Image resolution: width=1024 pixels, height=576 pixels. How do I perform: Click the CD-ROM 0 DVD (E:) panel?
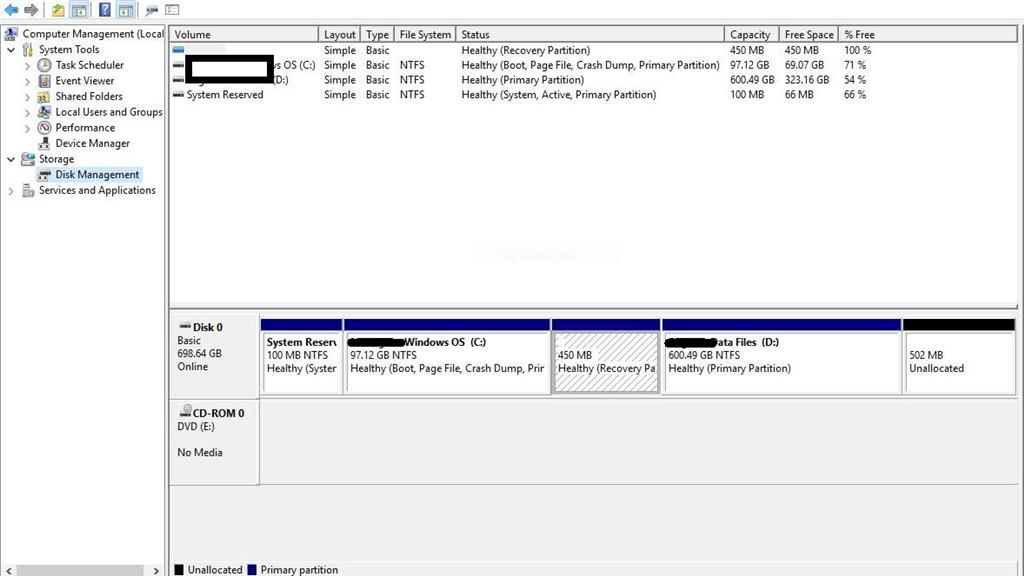point(215,443)
